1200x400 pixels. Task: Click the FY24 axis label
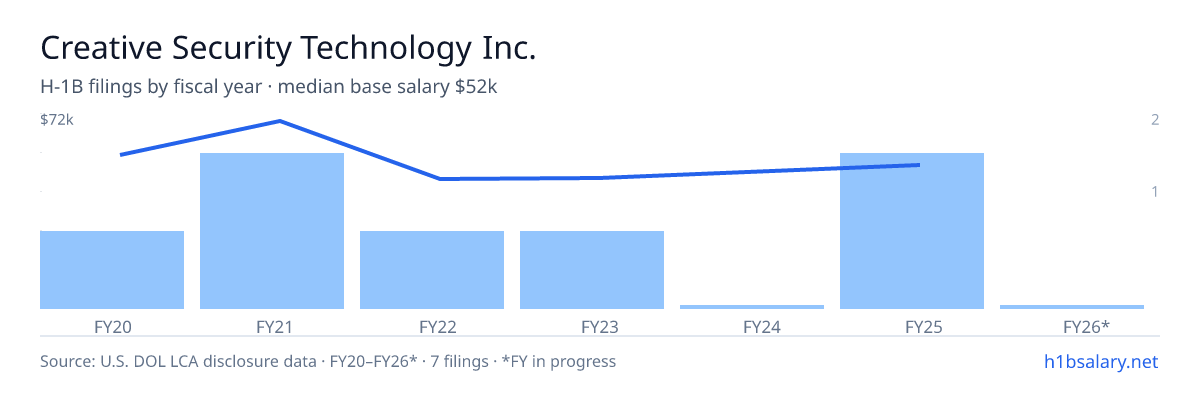click(752, 327)
